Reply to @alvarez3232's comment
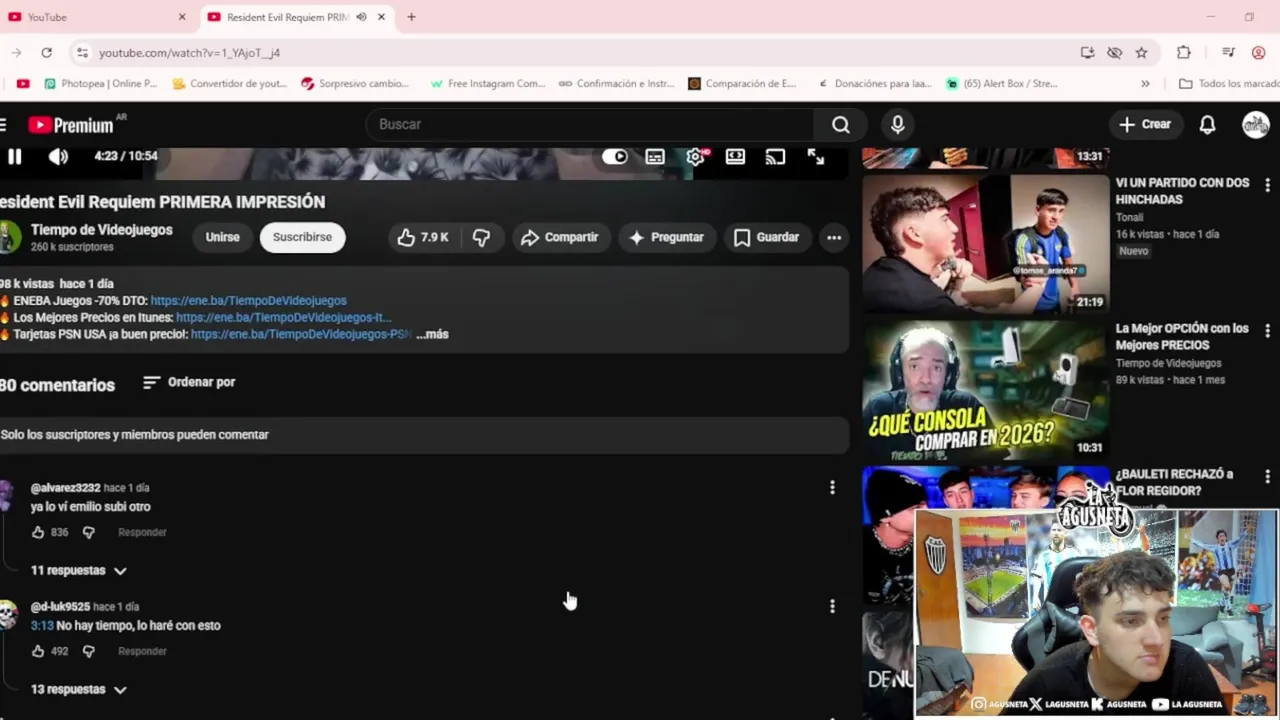The image size is (1280, 720). pyautogui.click(x=142, y=532)
